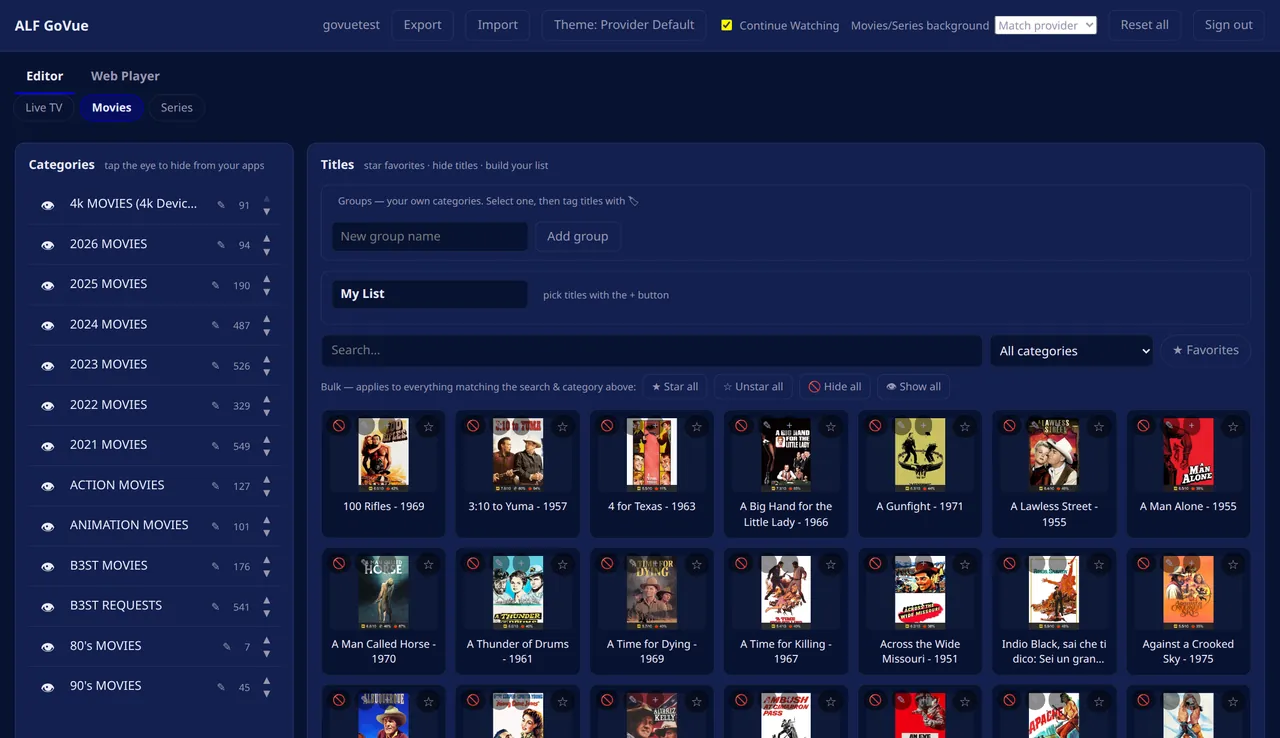The width and height of the screenshot is (1280, 738).
Task: Move ANIMATION MOVIES category up
Action: pos(267,520)
